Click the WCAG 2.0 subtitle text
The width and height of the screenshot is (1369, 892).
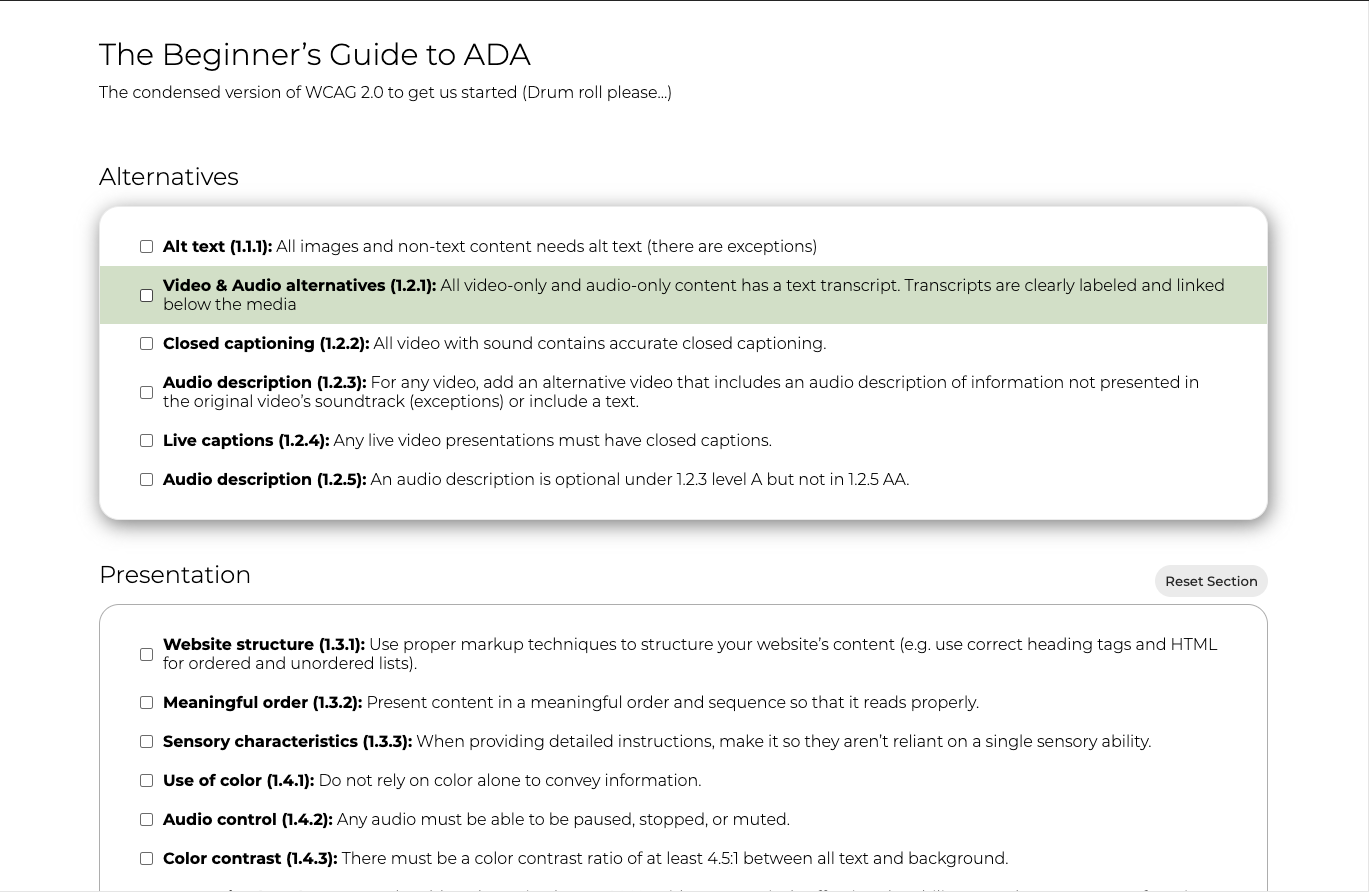click(385, 92)
